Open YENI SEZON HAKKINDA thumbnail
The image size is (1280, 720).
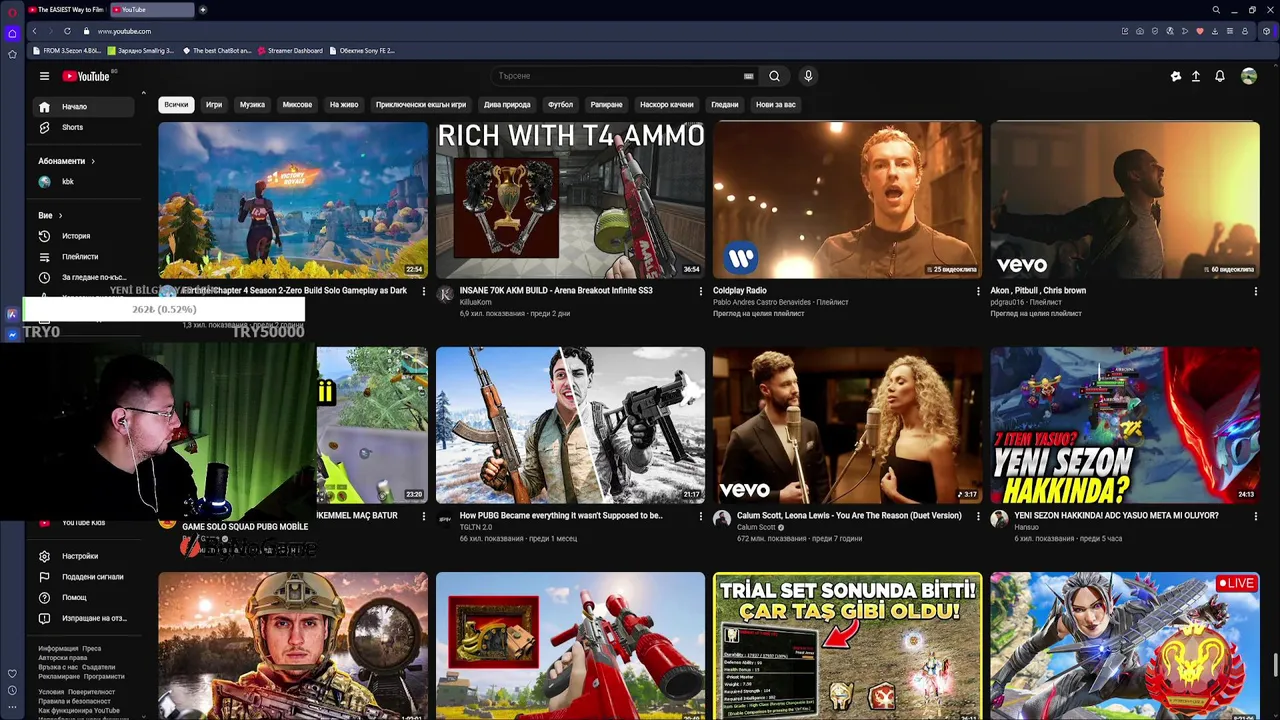tap(1125, 425)
